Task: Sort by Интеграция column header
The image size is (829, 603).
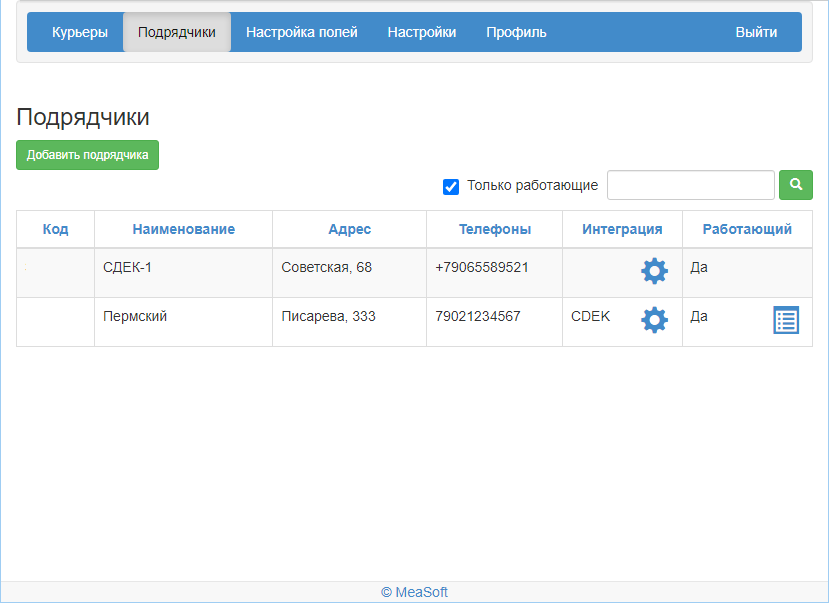Action: [622, 229]
